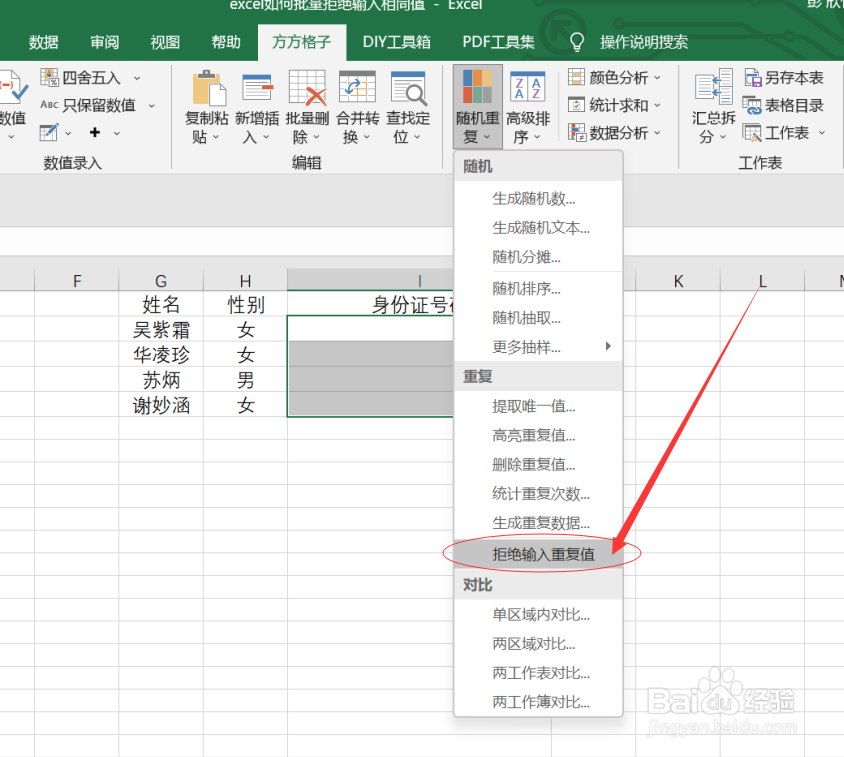Select 高亮重复值 menu item

pos(538,435)
